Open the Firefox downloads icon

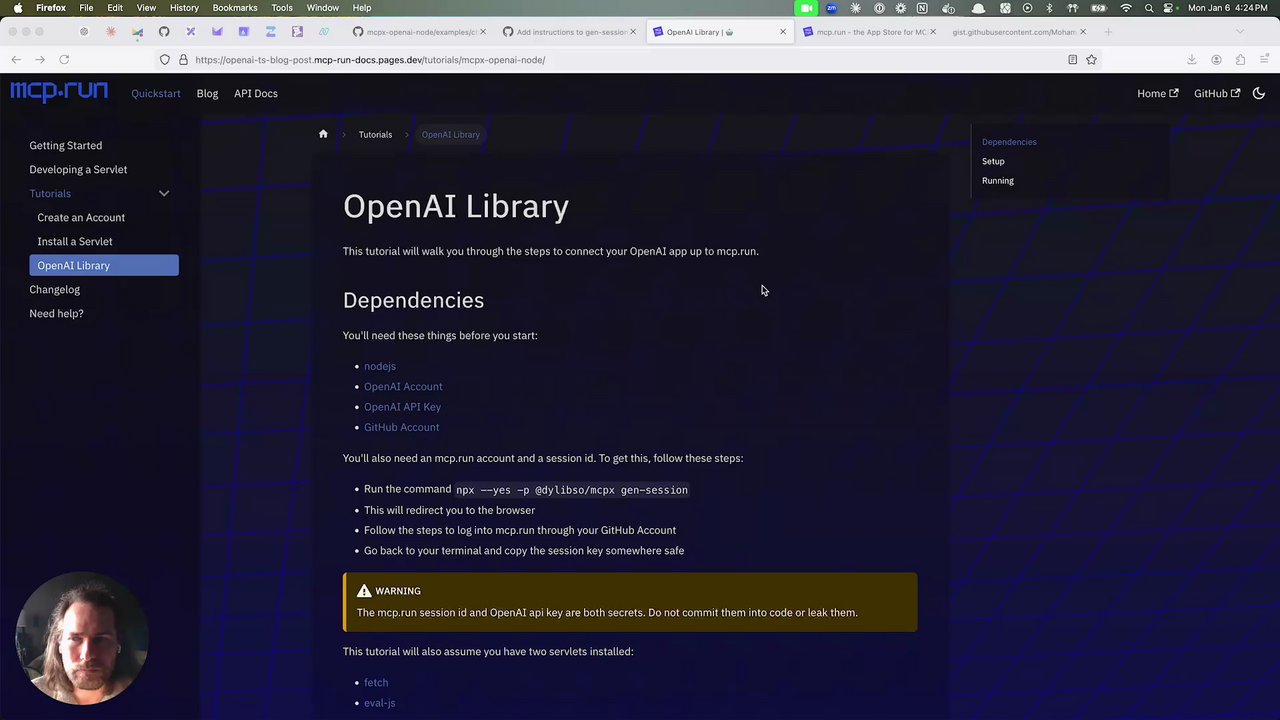point(1192,60)
